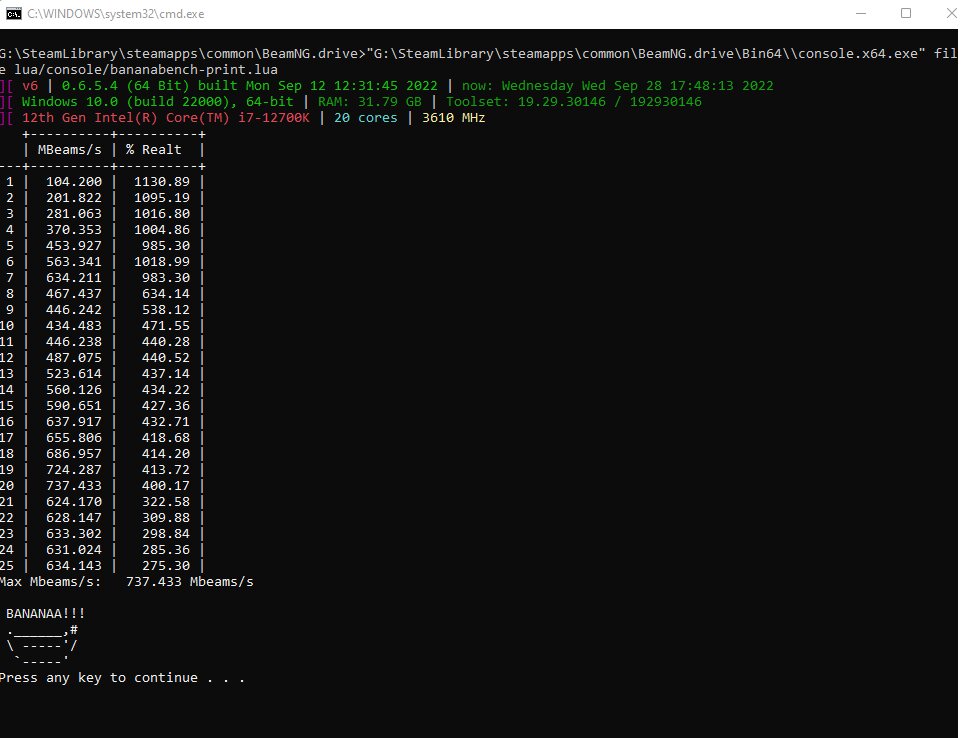The height and width of the screenshot is (738, 961).
Task: Click the value 201.822 in row 2
Action: pyautogui.click(x=74, y=197)
